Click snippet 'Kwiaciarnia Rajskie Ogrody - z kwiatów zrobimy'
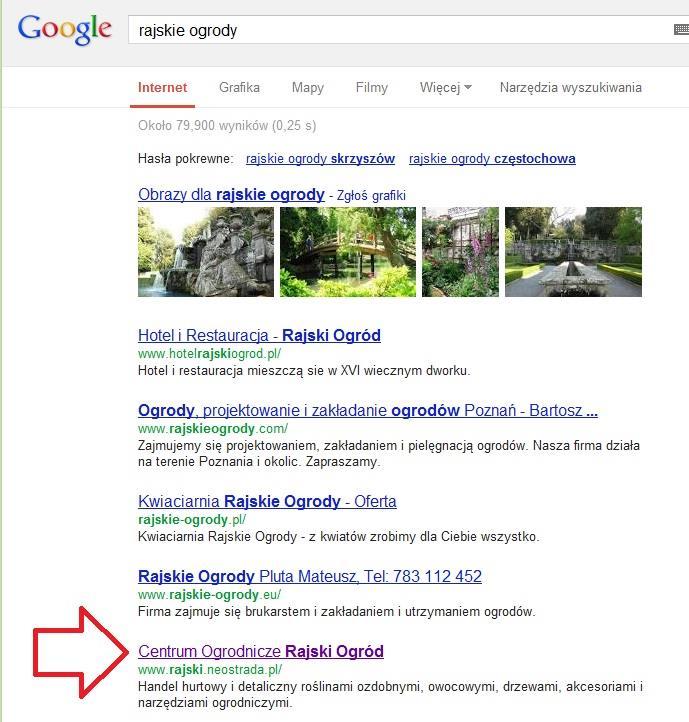The height and width of the screenshot is (722, 689). click(339, 536)
